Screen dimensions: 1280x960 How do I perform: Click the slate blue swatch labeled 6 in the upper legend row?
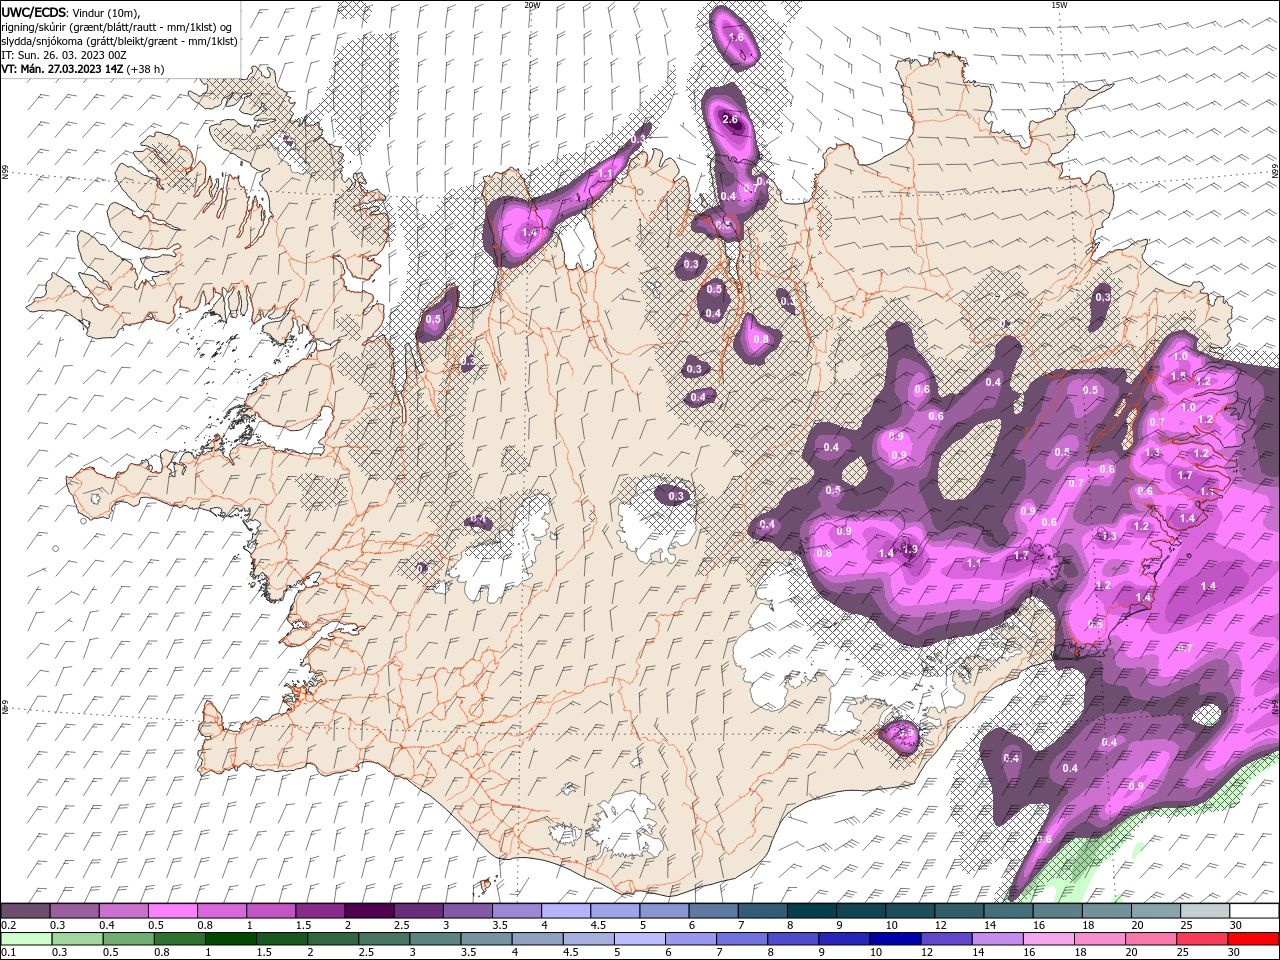(x=713, y=911)
